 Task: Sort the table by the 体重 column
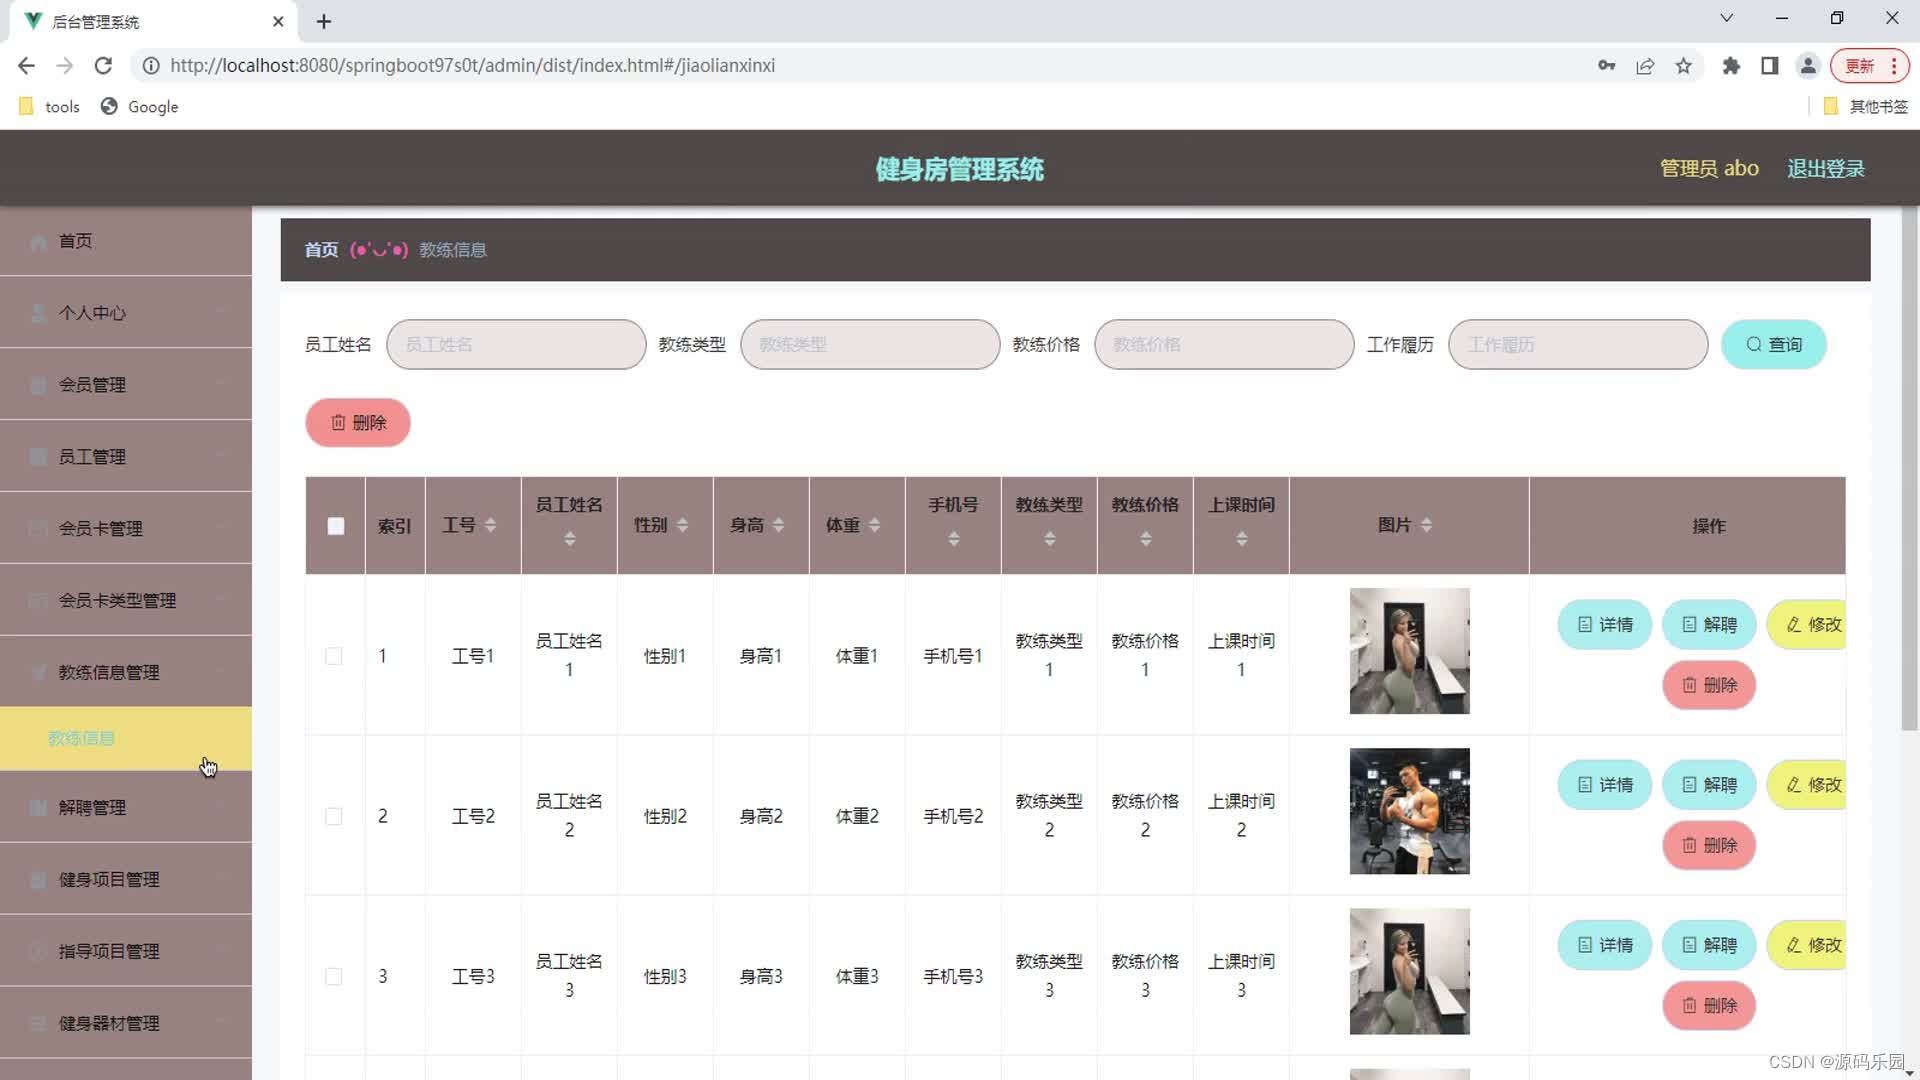875,524
